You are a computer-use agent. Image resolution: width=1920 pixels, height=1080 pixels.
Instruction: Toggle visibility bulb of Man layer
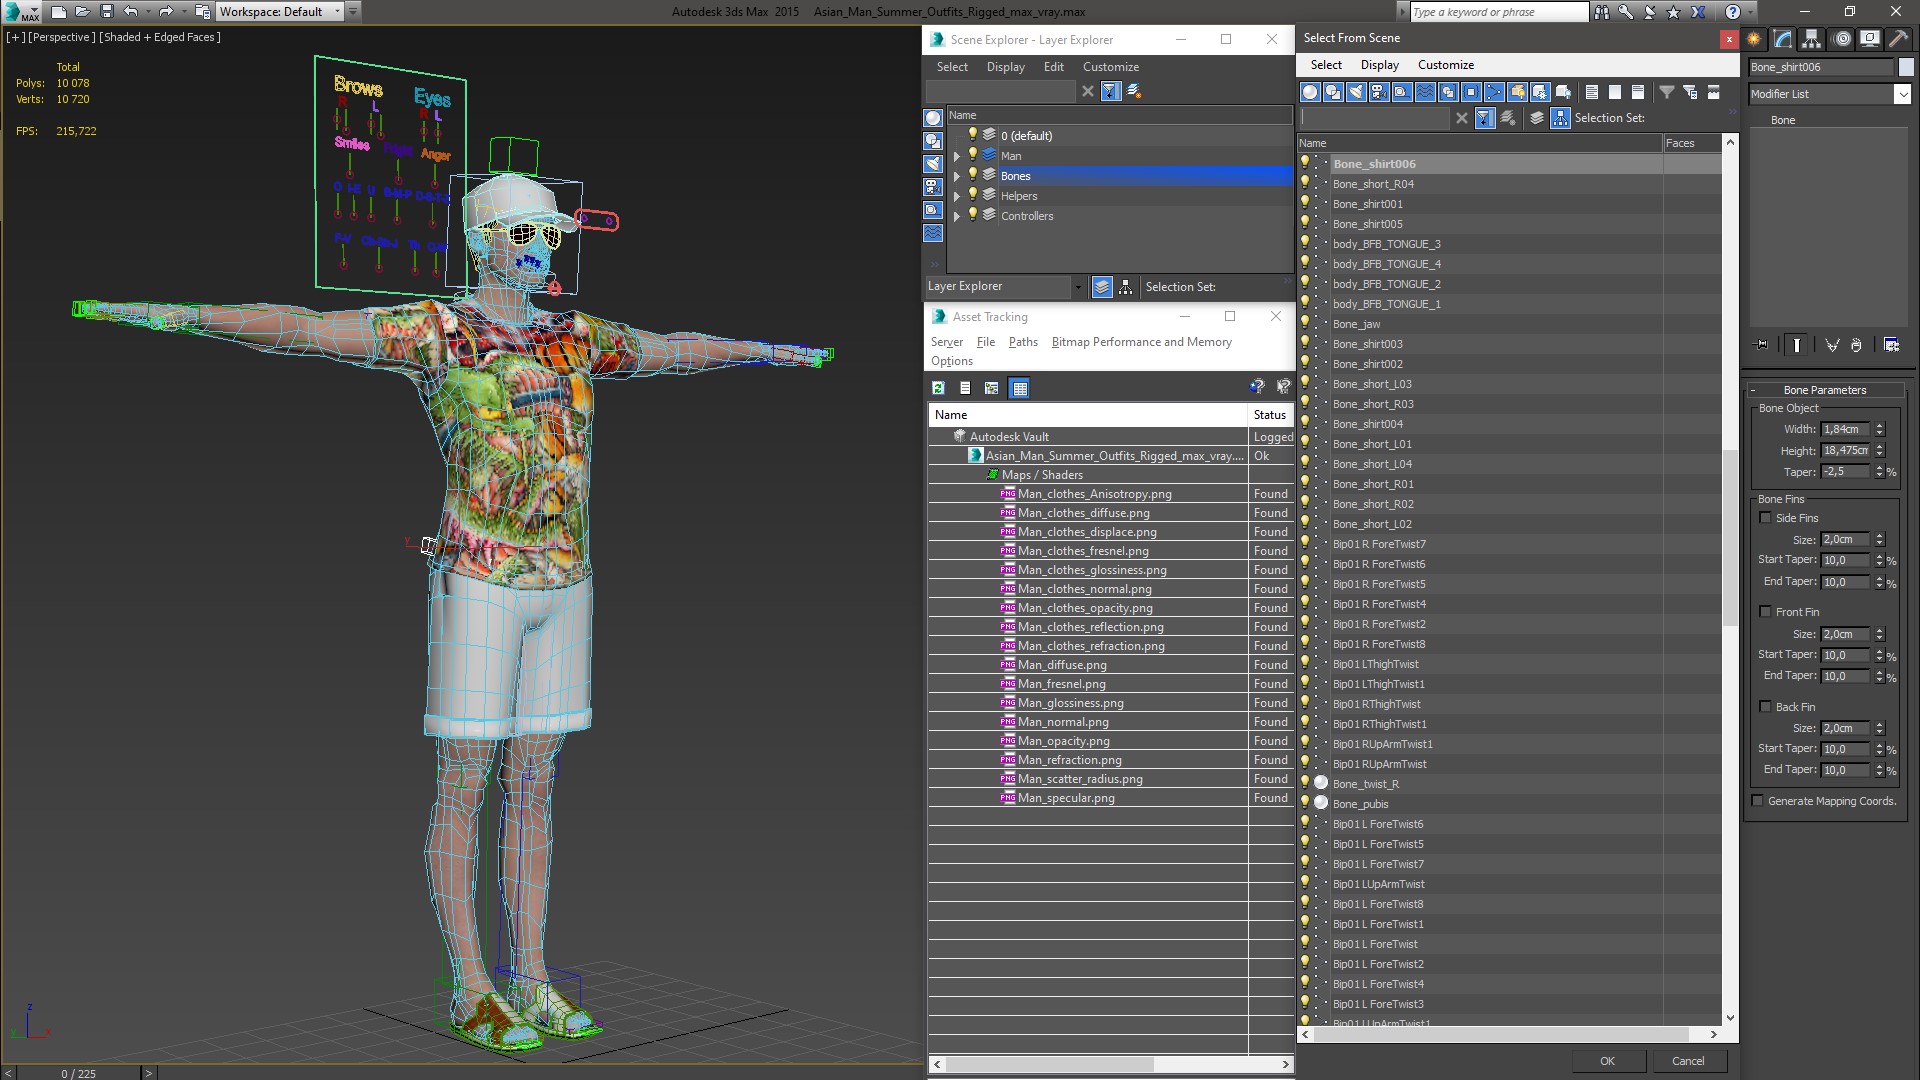972,155
